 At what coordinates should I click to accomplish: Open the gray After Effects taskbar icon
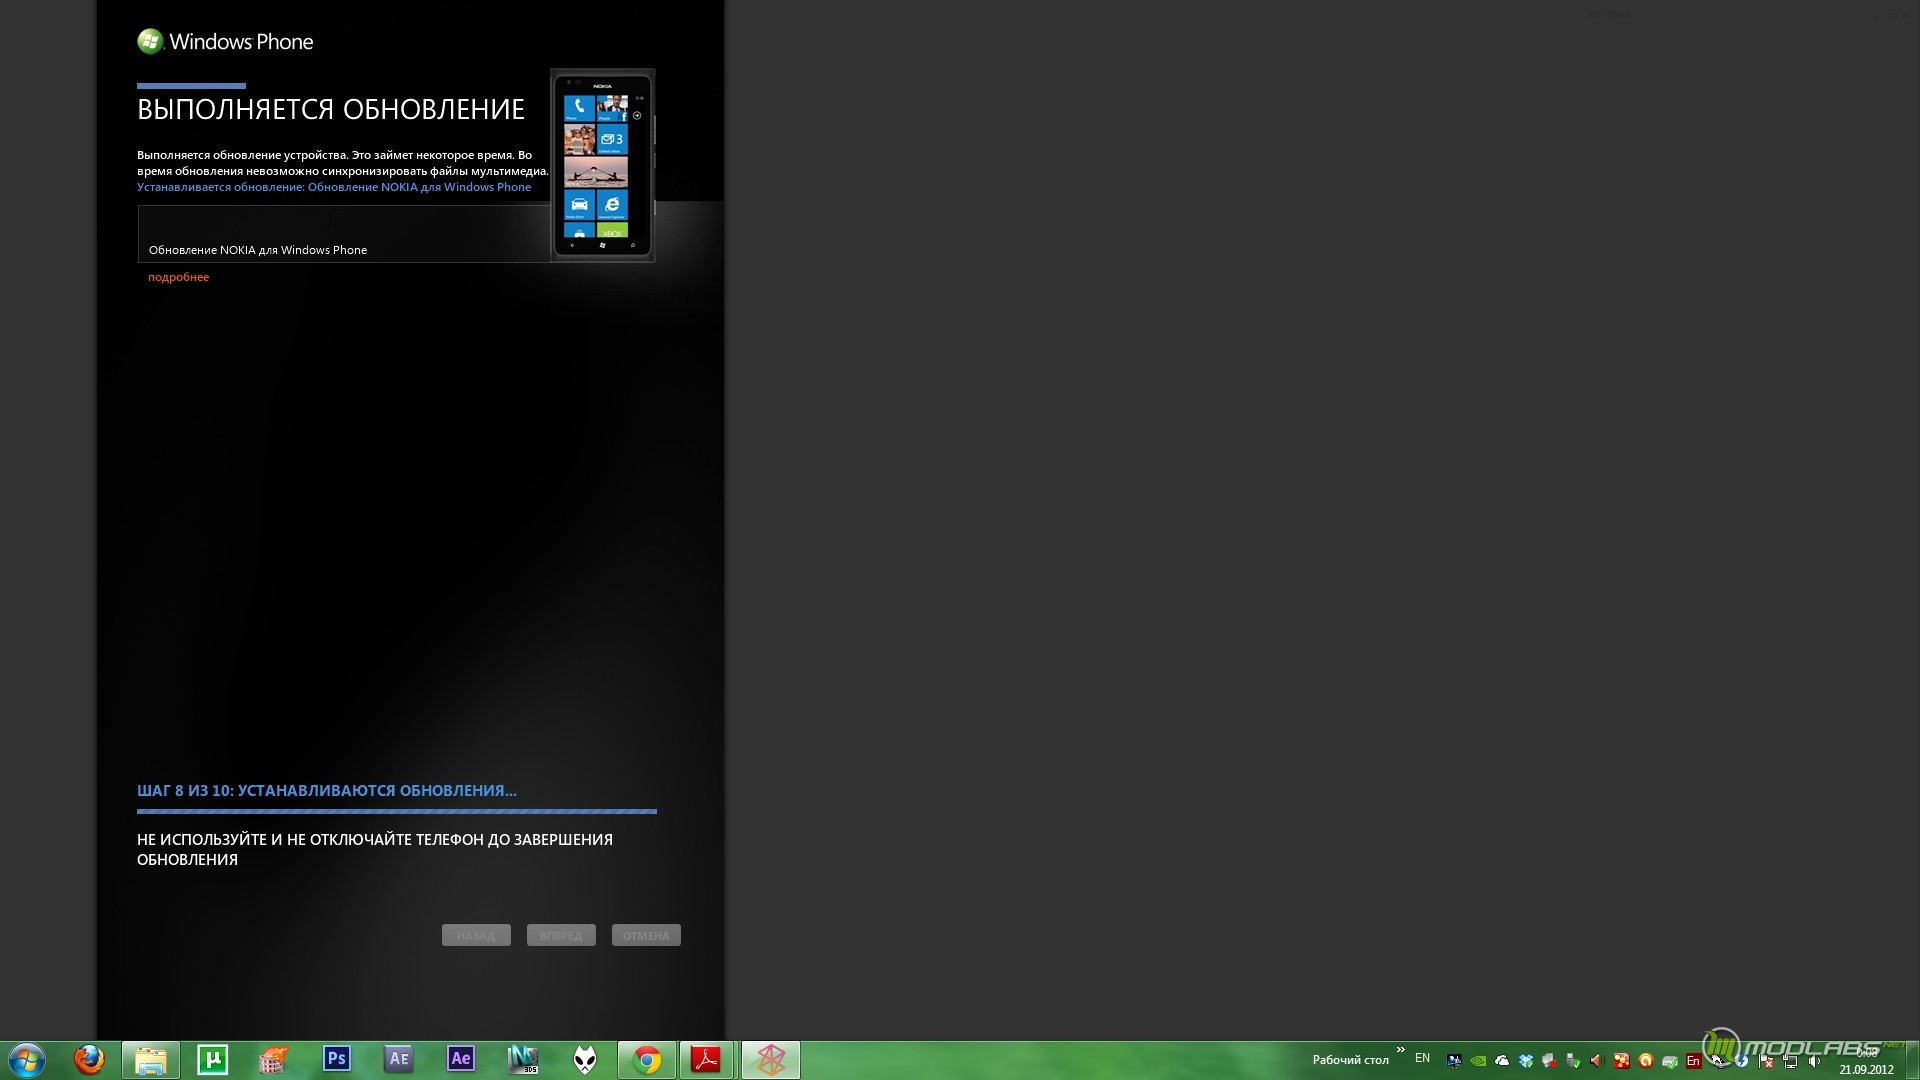tap(399, 1058)
